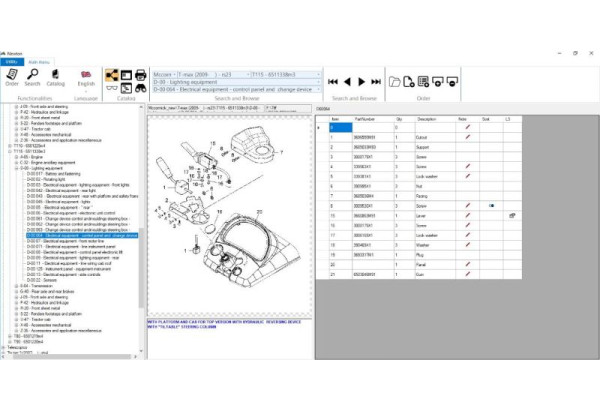This screenshot has width=600, height=412.
Task: Click the note pencil icon for Lever row
Action: (467, 215)
